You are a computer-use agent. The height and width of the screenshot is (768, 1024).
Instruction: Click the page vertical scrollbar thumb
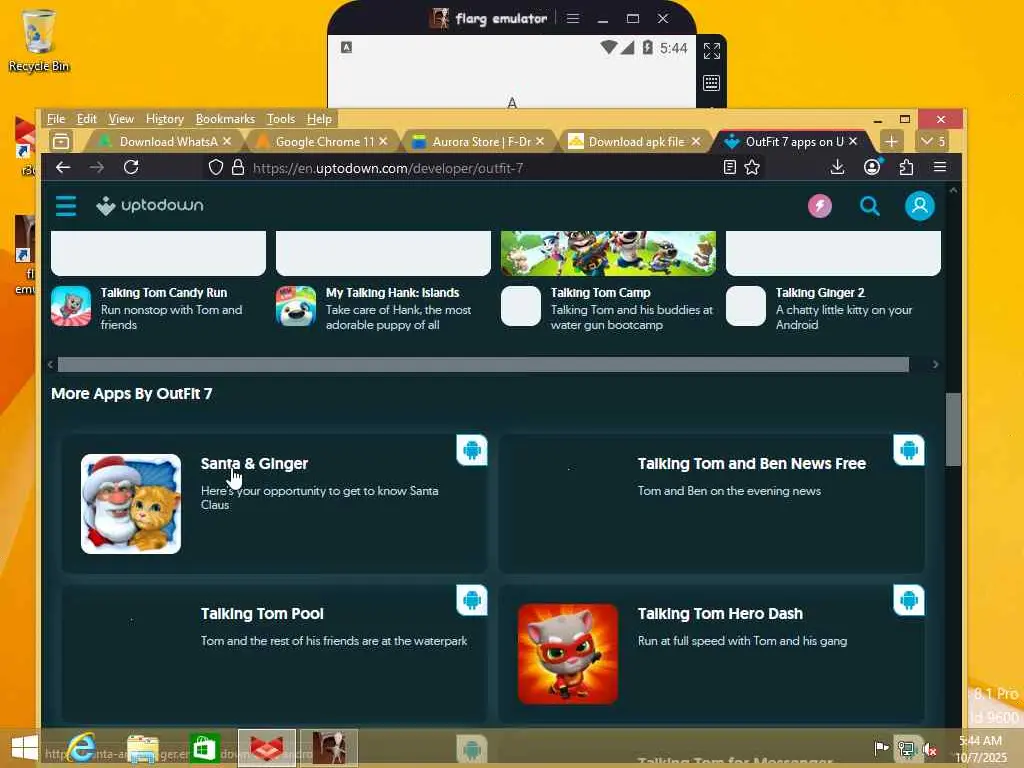(953, 429)
